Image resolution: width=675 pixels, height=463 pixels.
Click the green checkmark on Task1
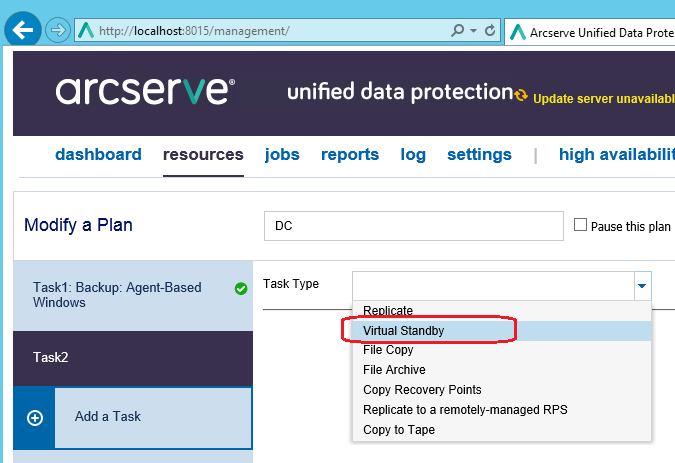[x=241, y=289]
